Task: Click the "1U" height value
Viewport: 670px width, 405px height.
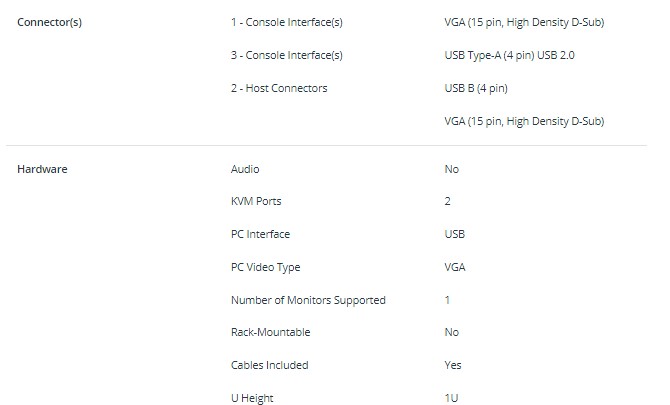Action: click(x=451, y=398)
